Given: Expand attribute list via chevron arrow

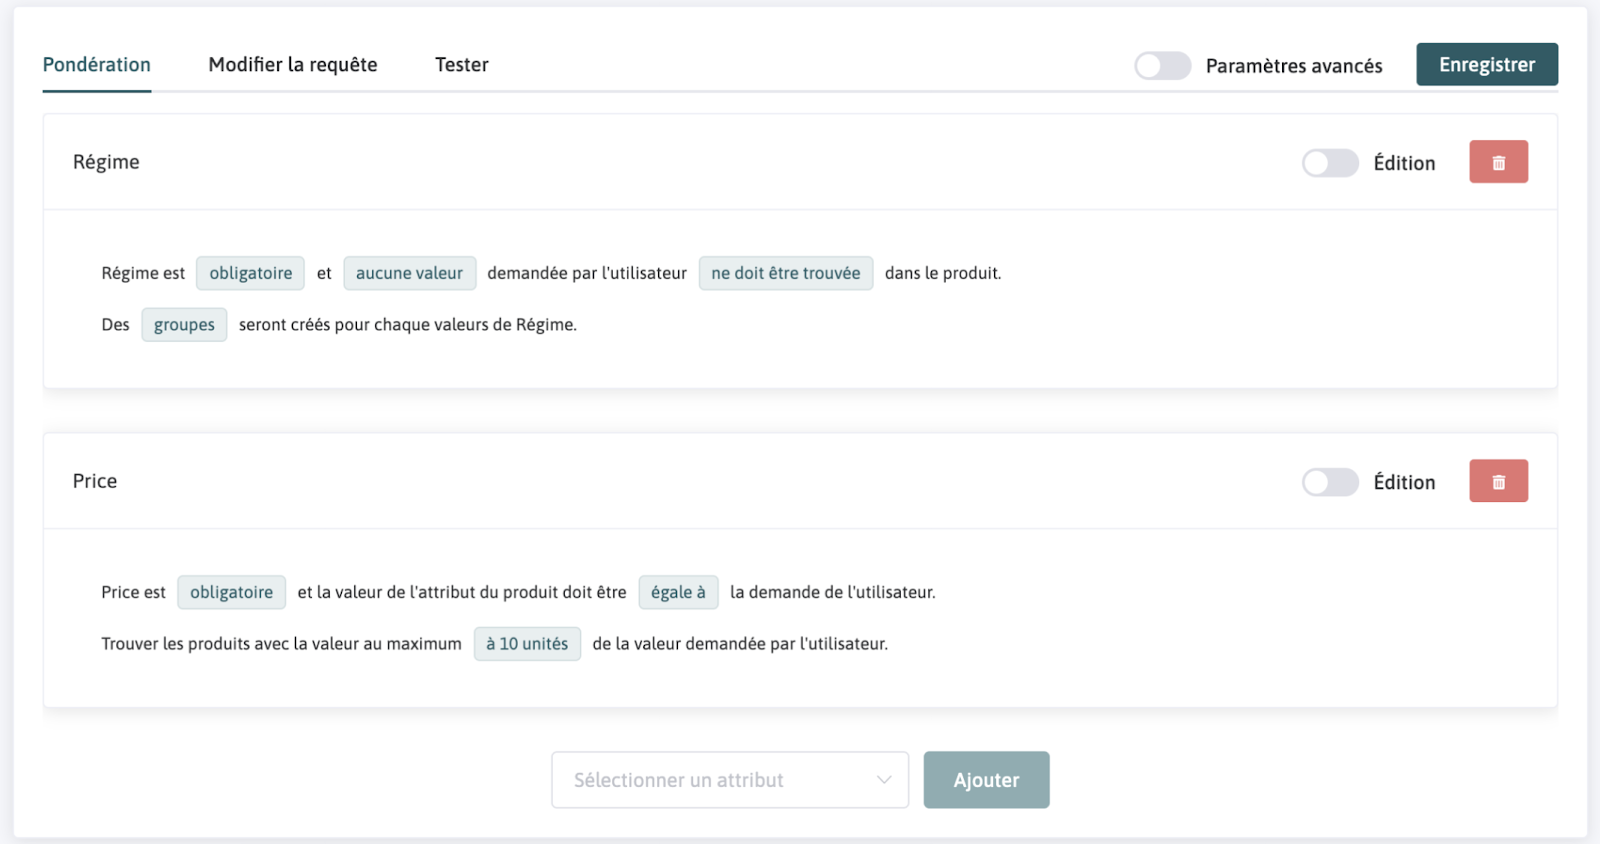Looking at the screenshot, I should tap(884, 780).
